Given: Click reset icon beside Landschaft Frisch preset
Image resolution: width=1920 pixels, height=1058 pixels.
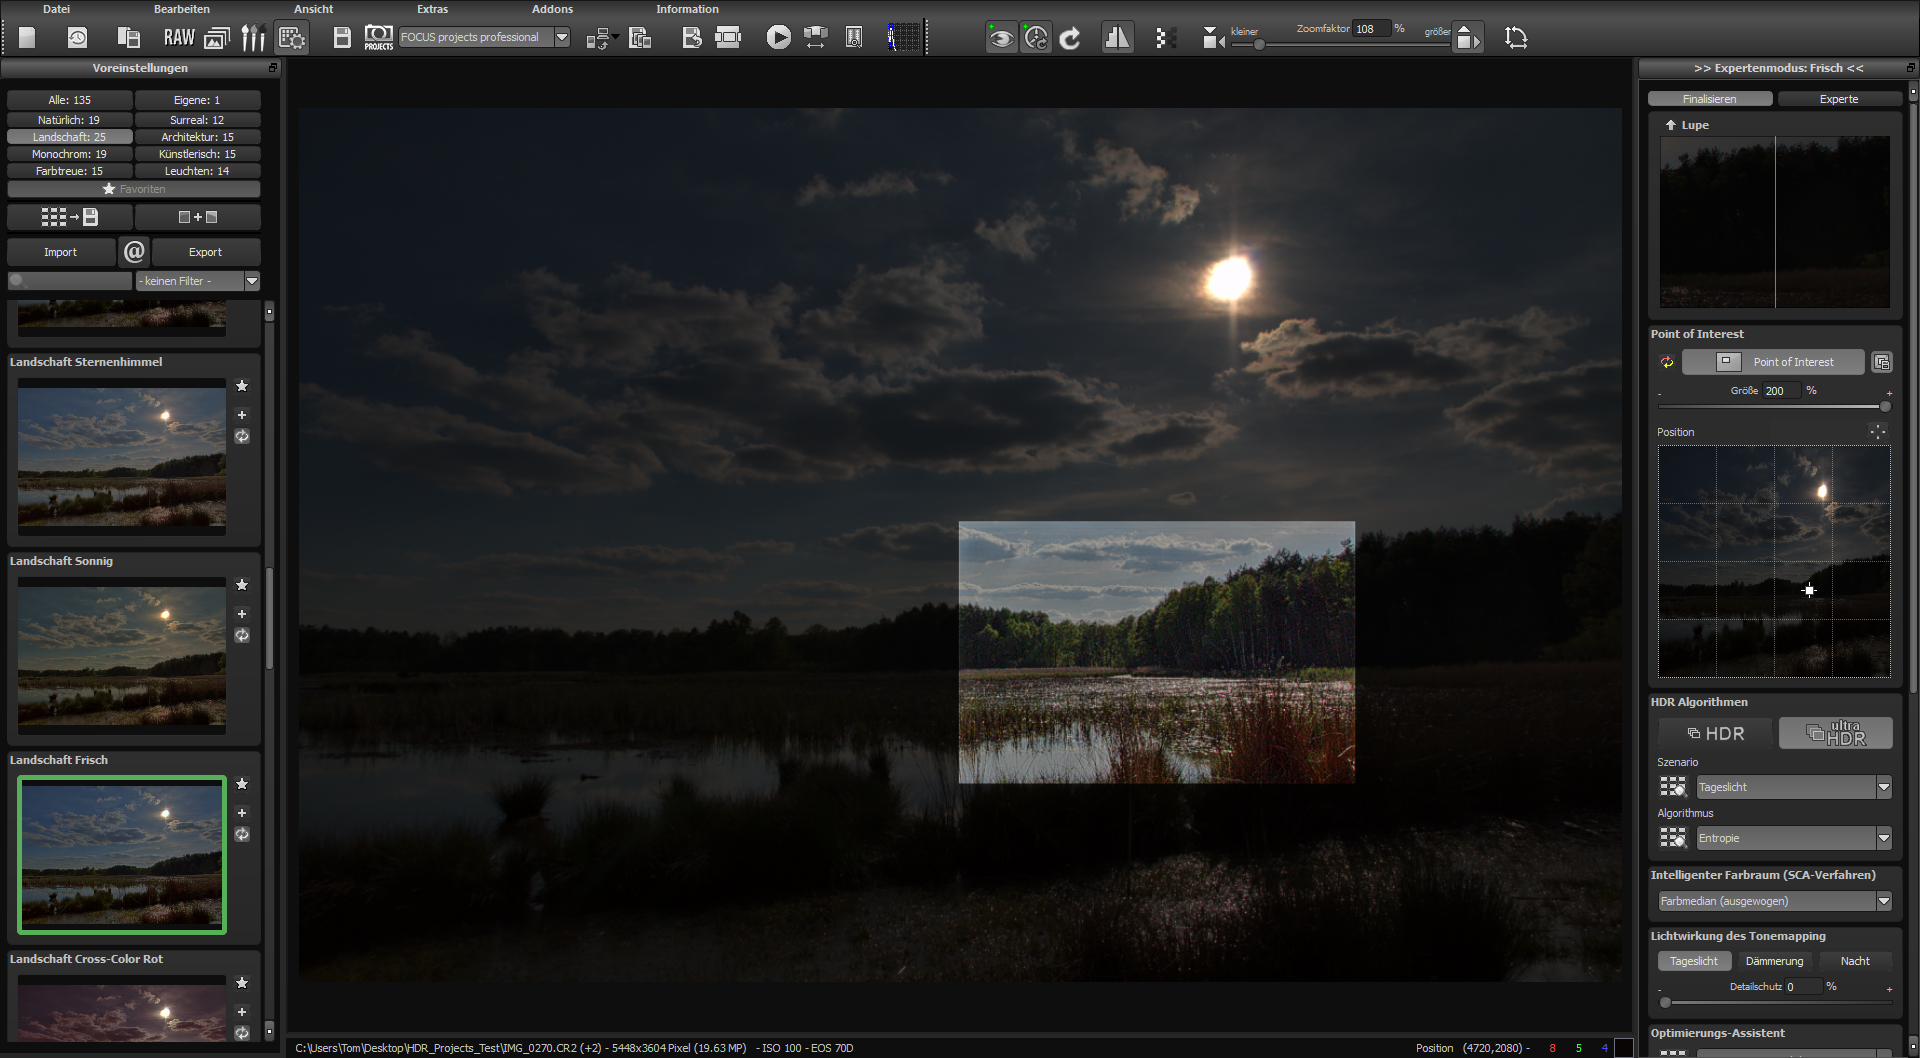Looking at the screenshot, I should click(242, 834).
